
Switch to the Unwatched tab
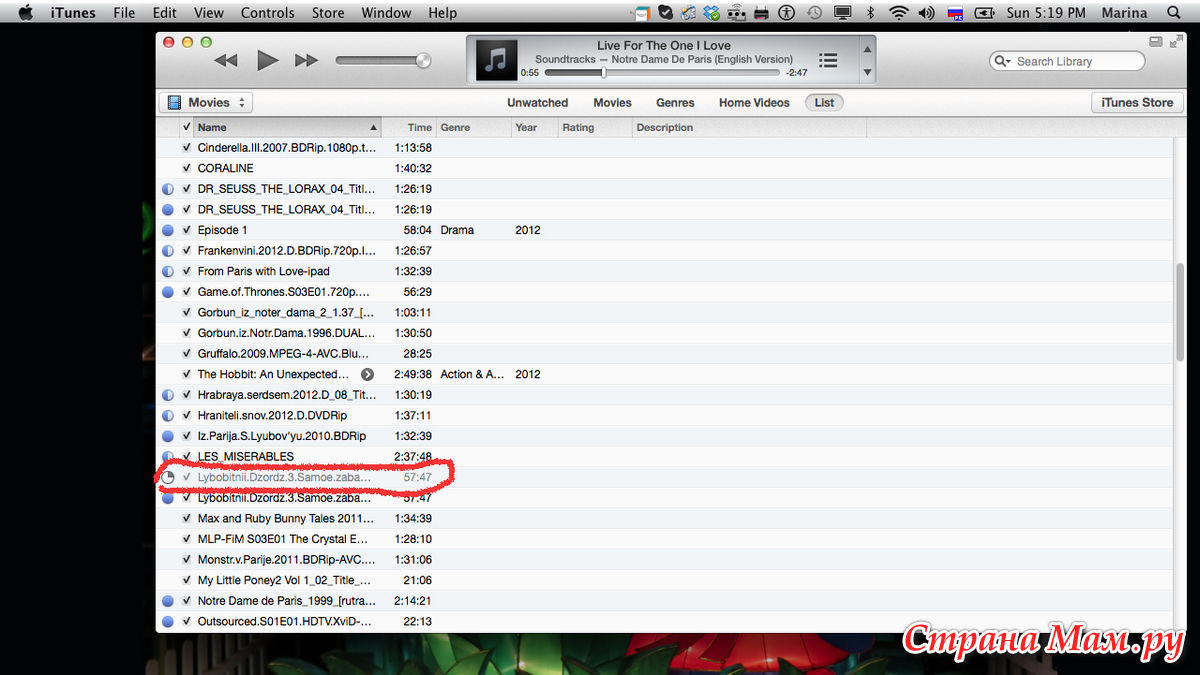pyautogui.click(x=537, y=102)
